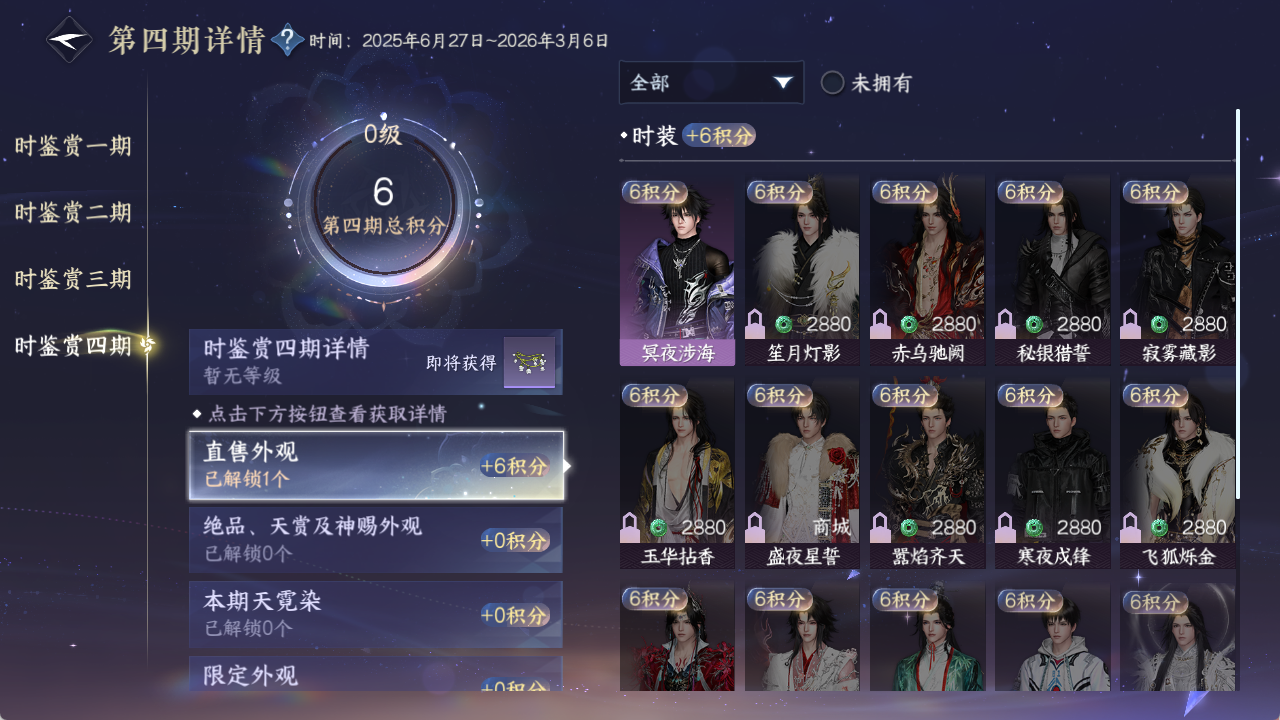Click the 时鉴赏四期详情 panel
This screenshot has width=1280, height=720.
coord(376,362)
